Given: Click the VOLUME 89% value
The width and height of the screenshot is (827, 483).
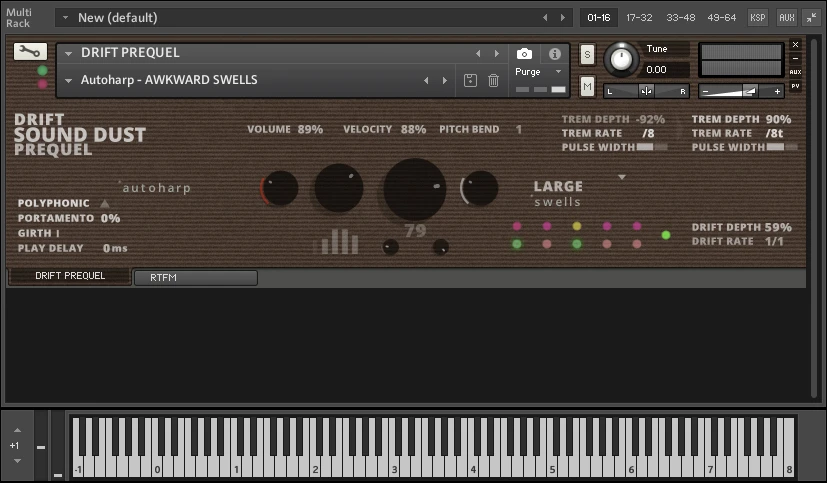Looking at the screenshot, I should click(x=310, y=129).
